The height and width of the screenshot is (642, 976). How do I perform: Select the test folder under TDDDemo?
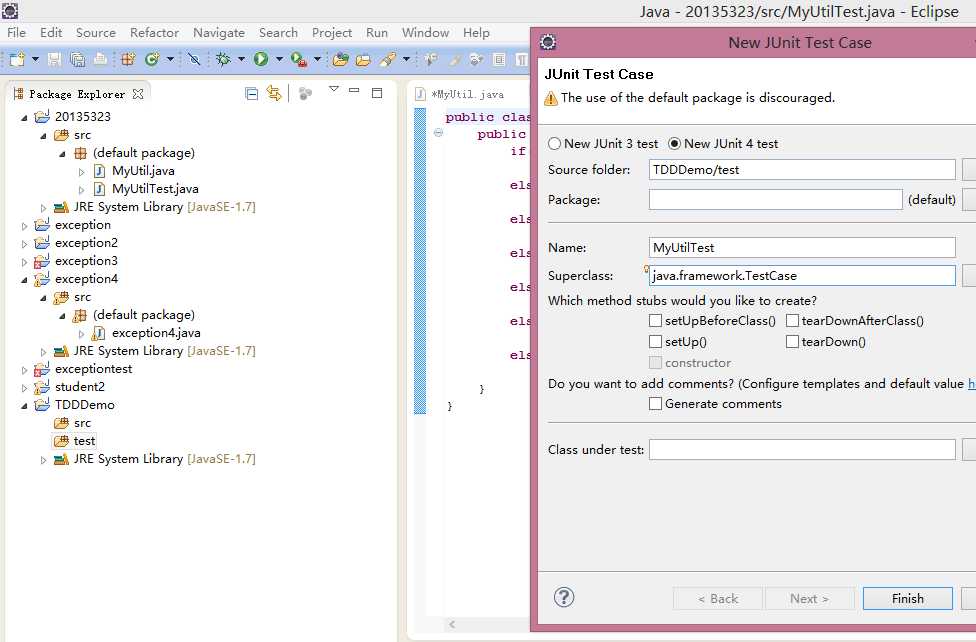[75, 441]
